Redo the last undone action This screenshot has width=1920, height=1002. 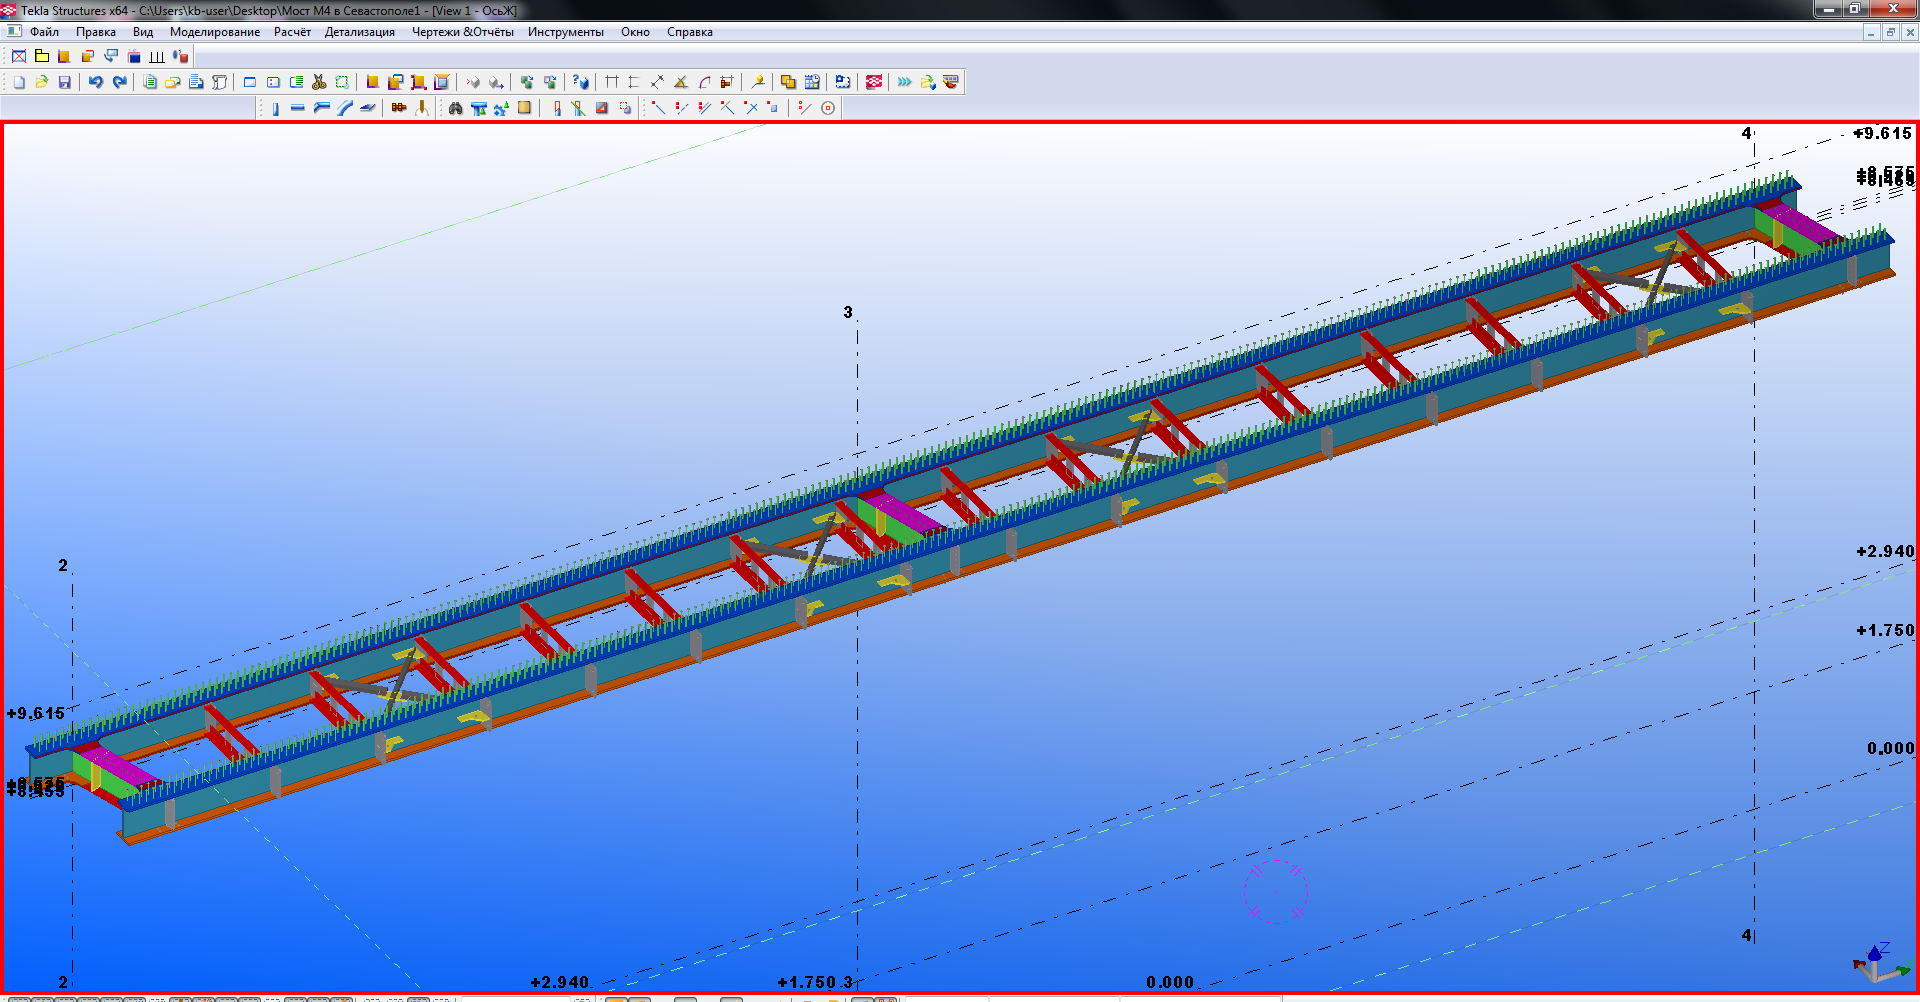(x=120, y=82)
